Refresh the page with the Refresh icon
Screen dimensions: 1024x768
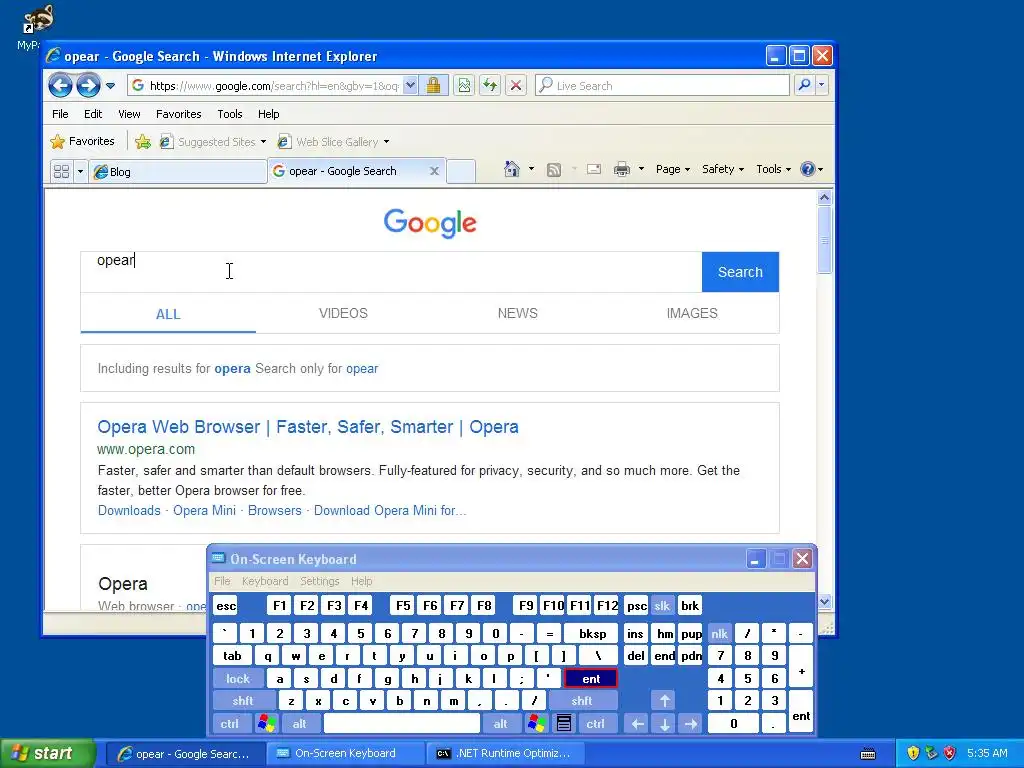coord(490,86)
